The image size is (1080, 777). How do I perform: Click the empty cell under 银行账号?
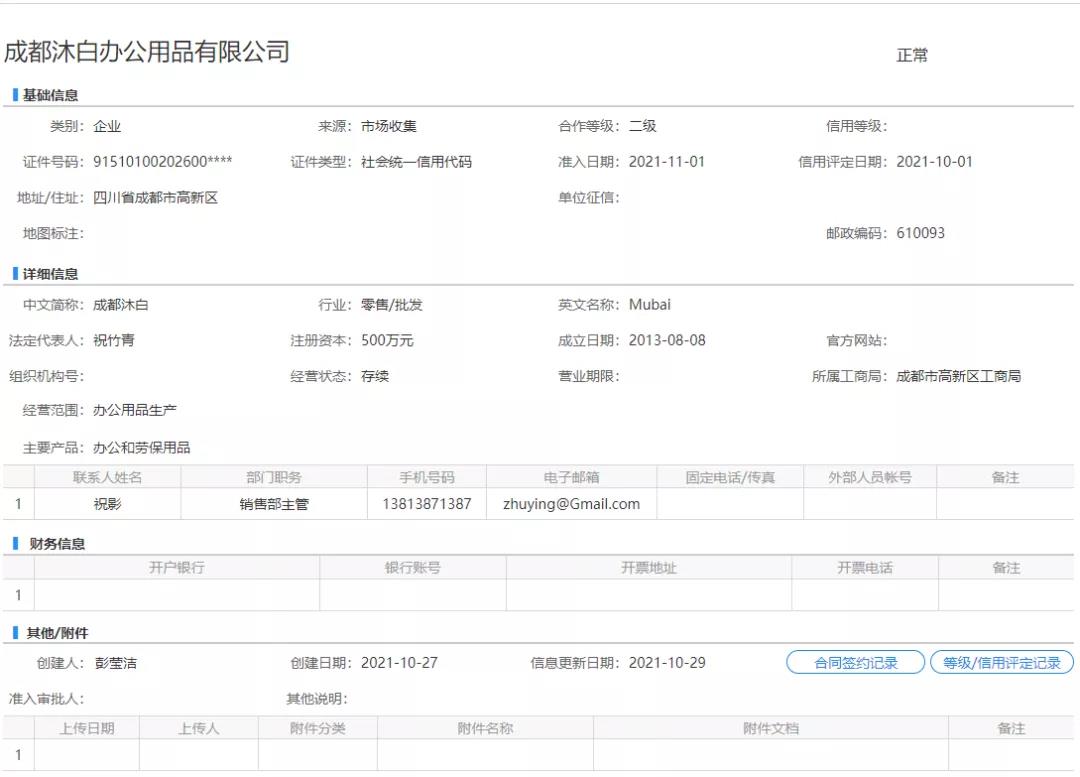tap(413, 595)
